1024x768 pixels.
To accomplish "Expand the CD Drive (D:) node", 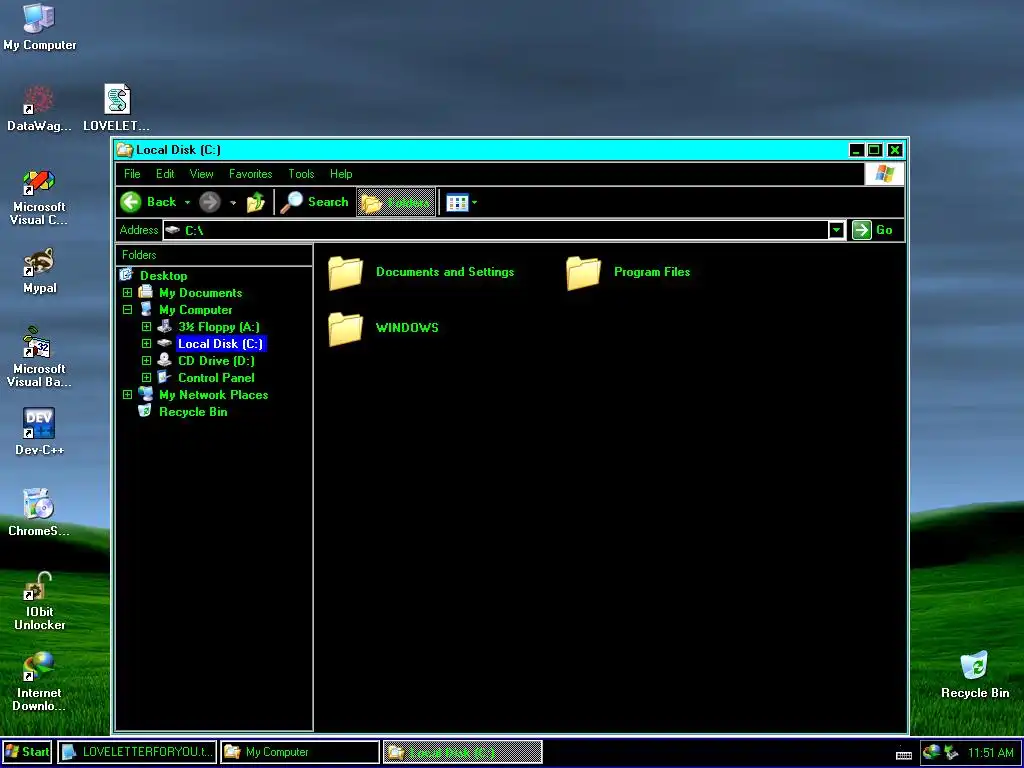I will tap(146, 360).
